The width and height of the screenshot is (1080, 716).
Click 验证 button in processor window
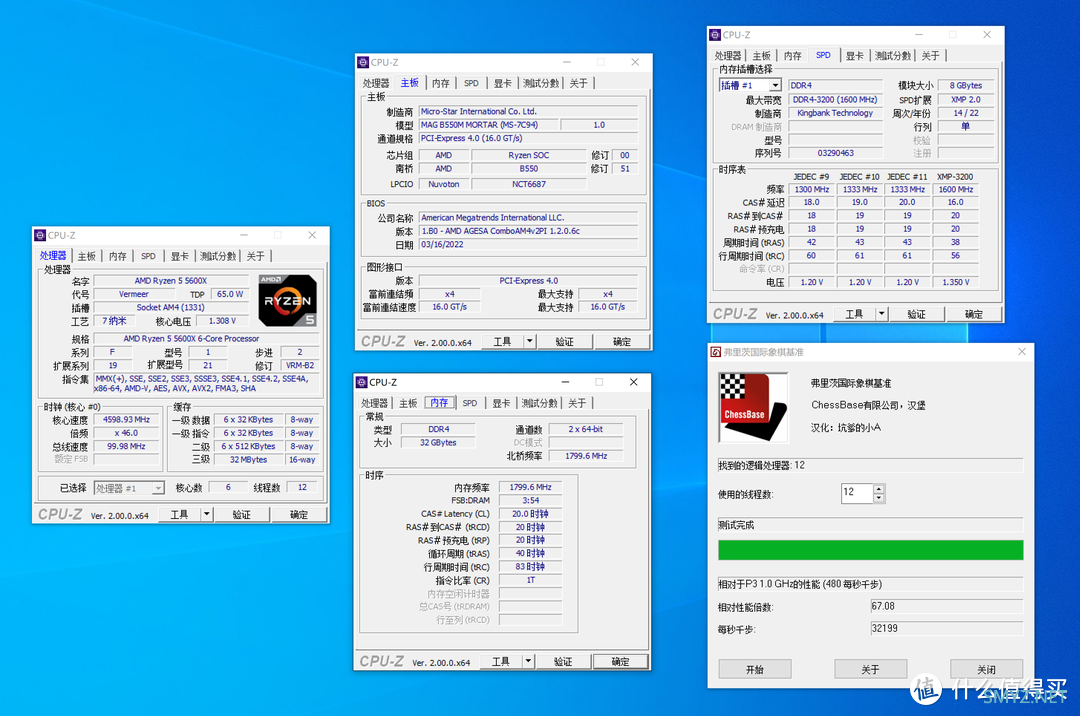point(242,514)
